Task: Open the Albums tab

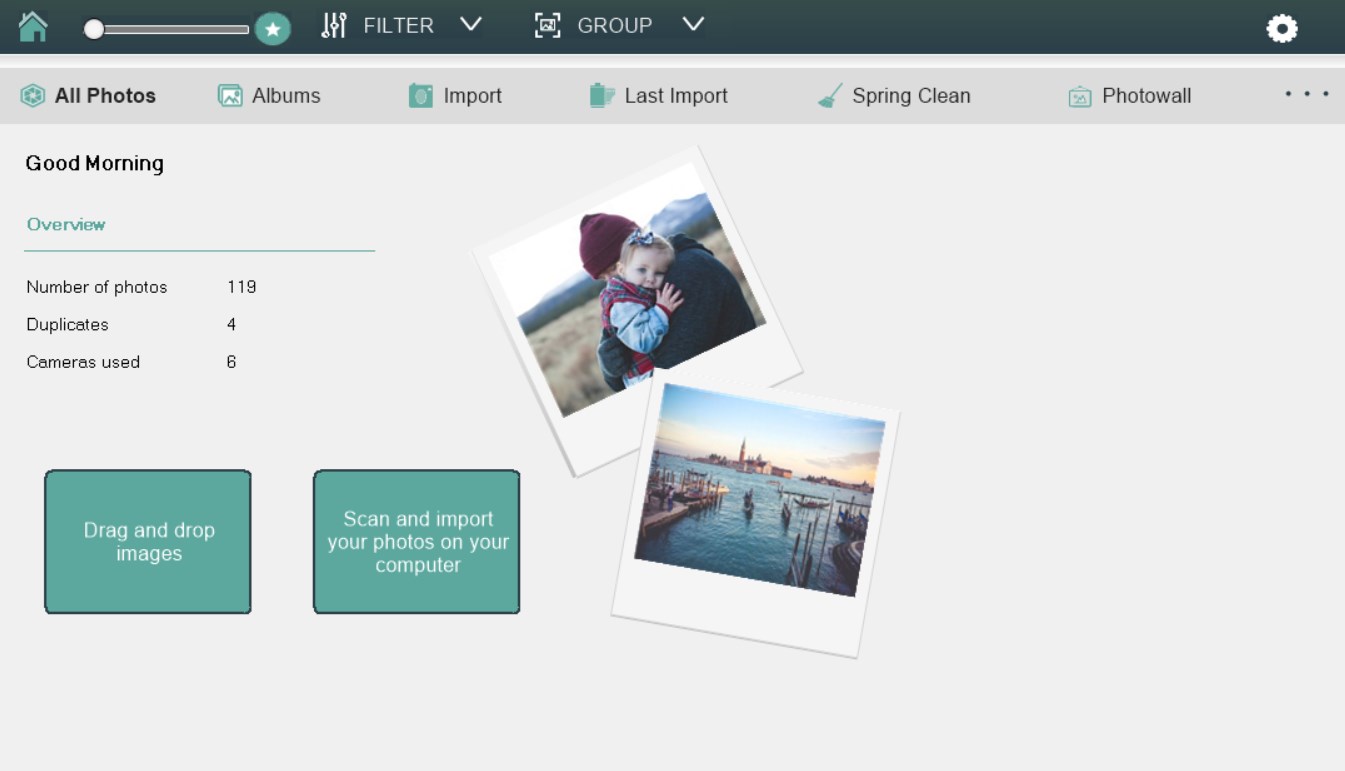Action: (x=269, y=96)
